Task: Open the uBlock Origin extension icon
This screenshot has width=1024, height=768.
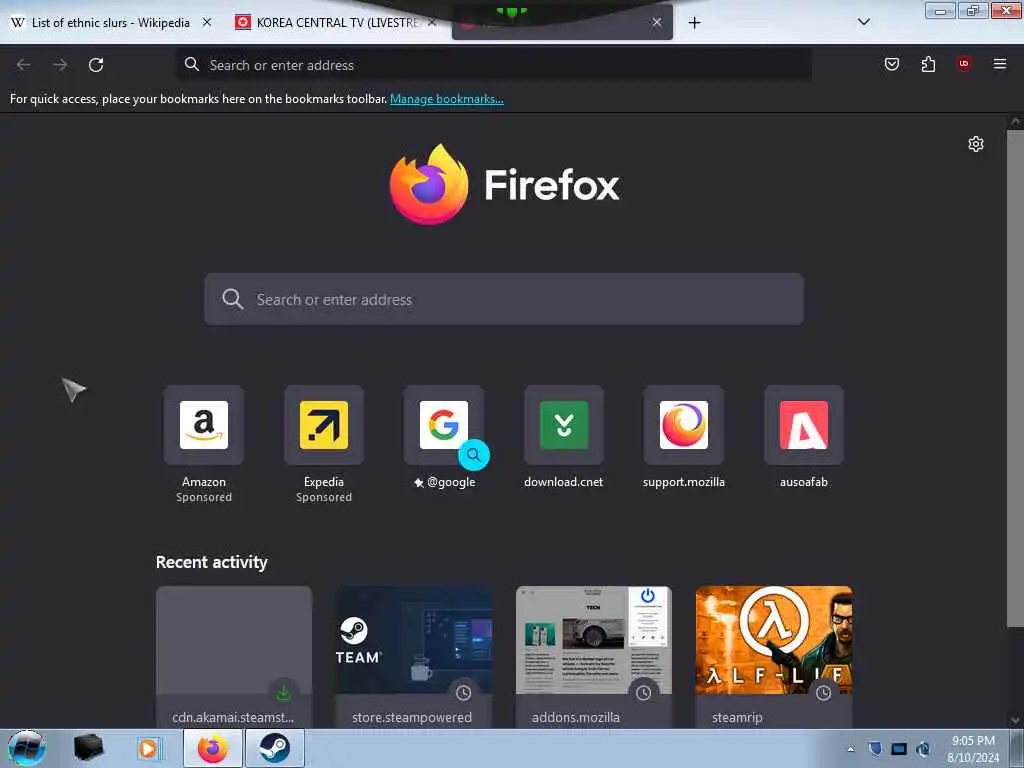Action: pyautogui.click(x=963, y=64)
